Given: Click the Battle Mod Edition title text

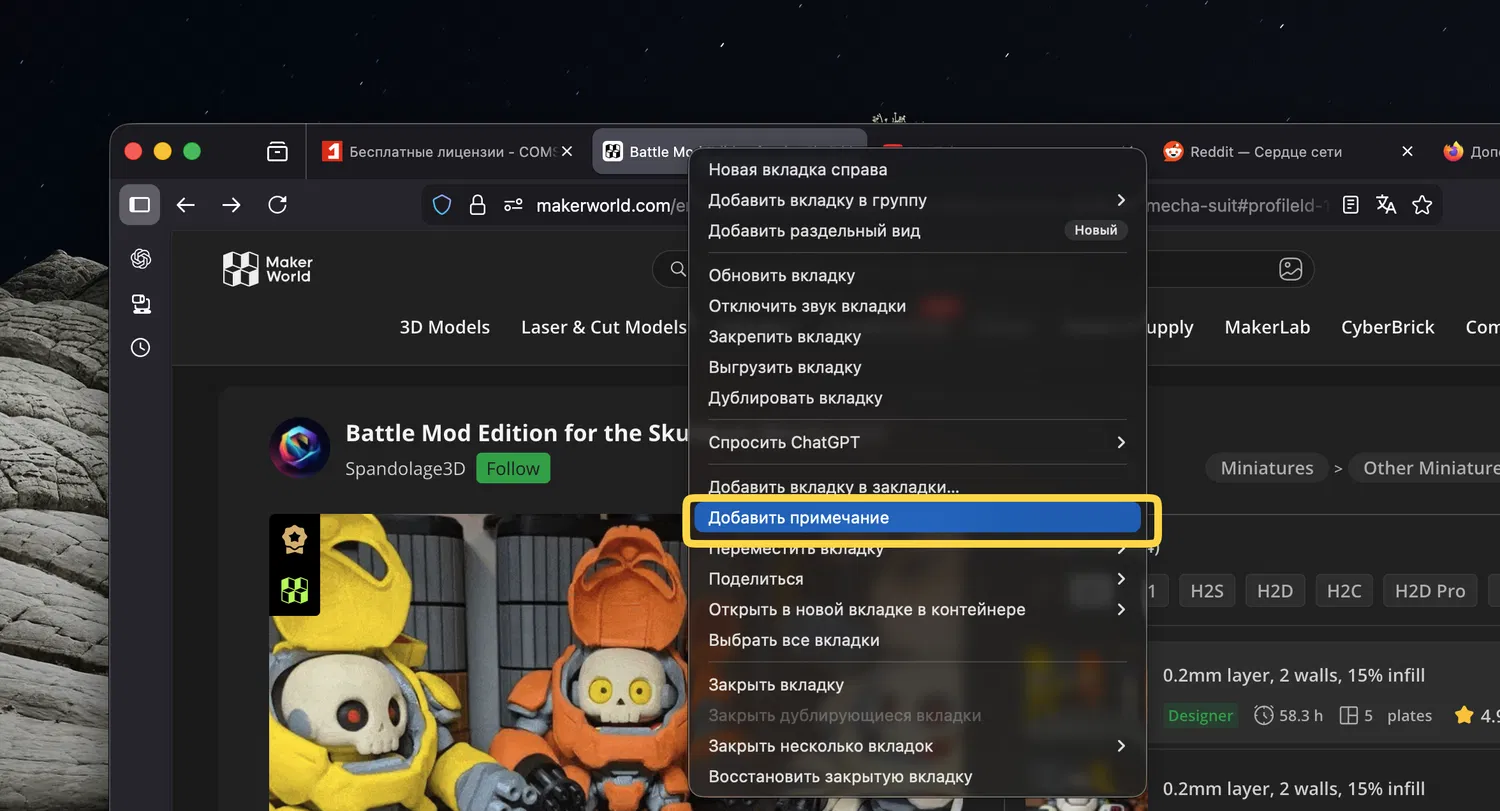Looking at the screenshot, I should pyautogui.click(x=517, y=433).
